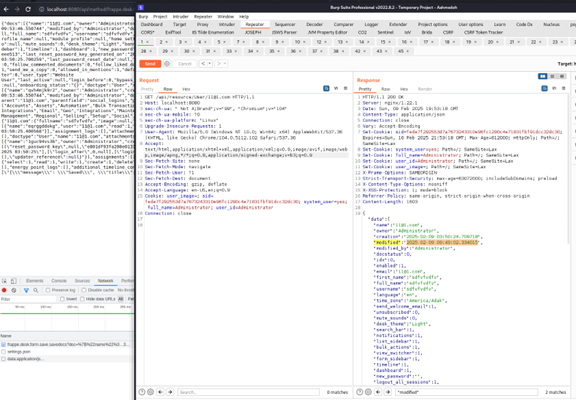Click the DevTools record network log icon

(x=4, y=290)
